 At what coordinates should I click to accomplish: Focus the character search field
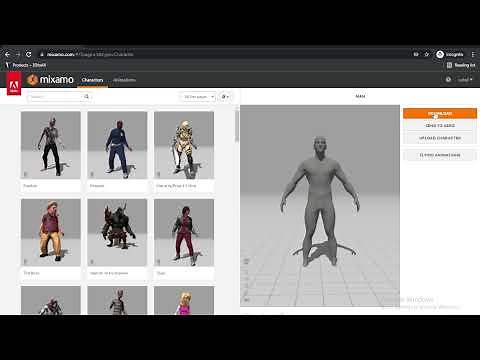[x=55, y=97]
